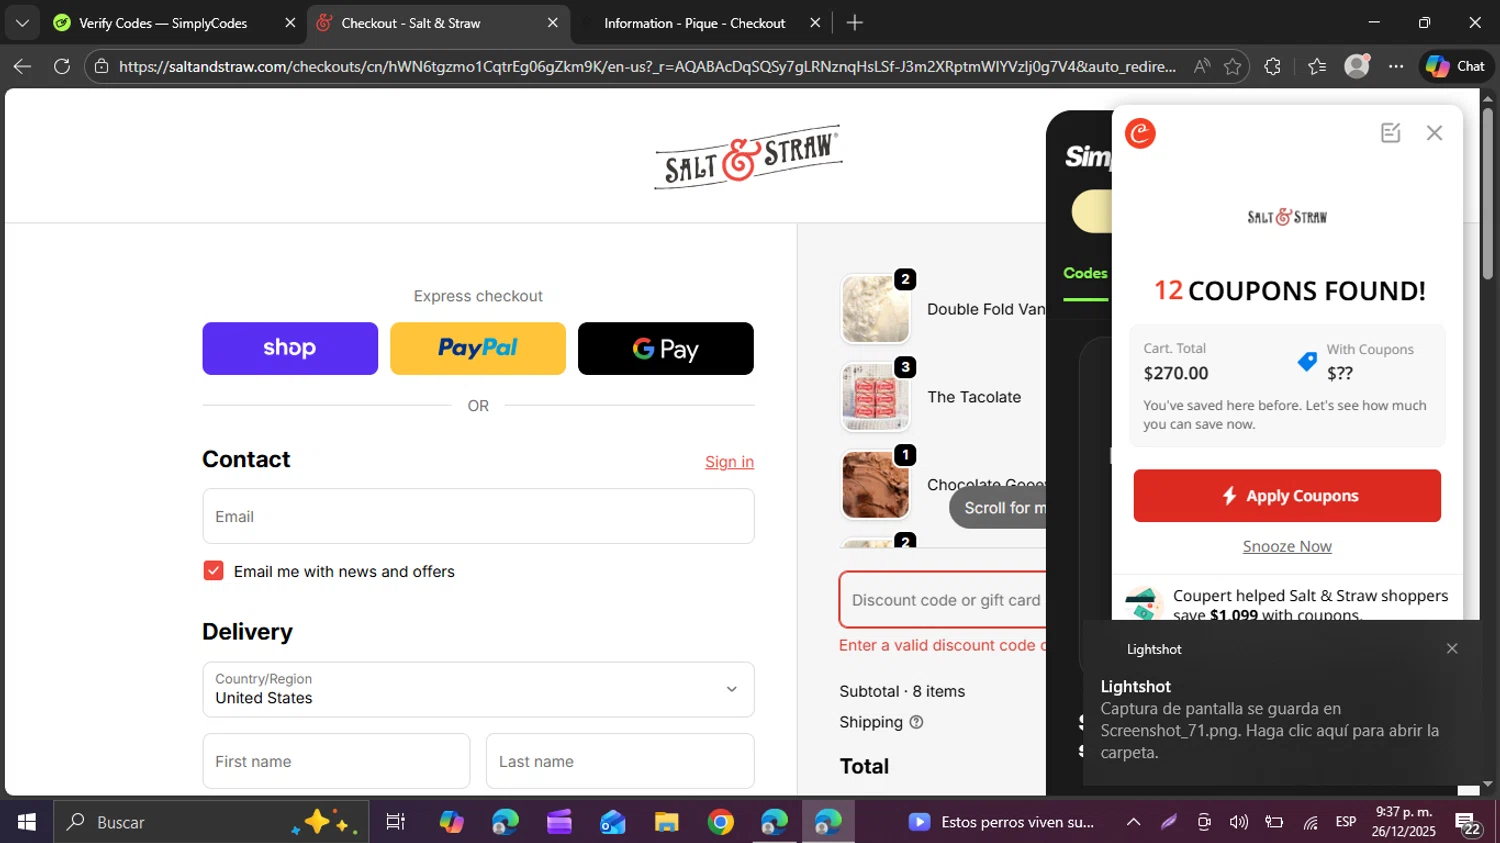Open Google Chrome from taskbar
The width and height of the screenshot is (1500, 843).
(720, 822)
